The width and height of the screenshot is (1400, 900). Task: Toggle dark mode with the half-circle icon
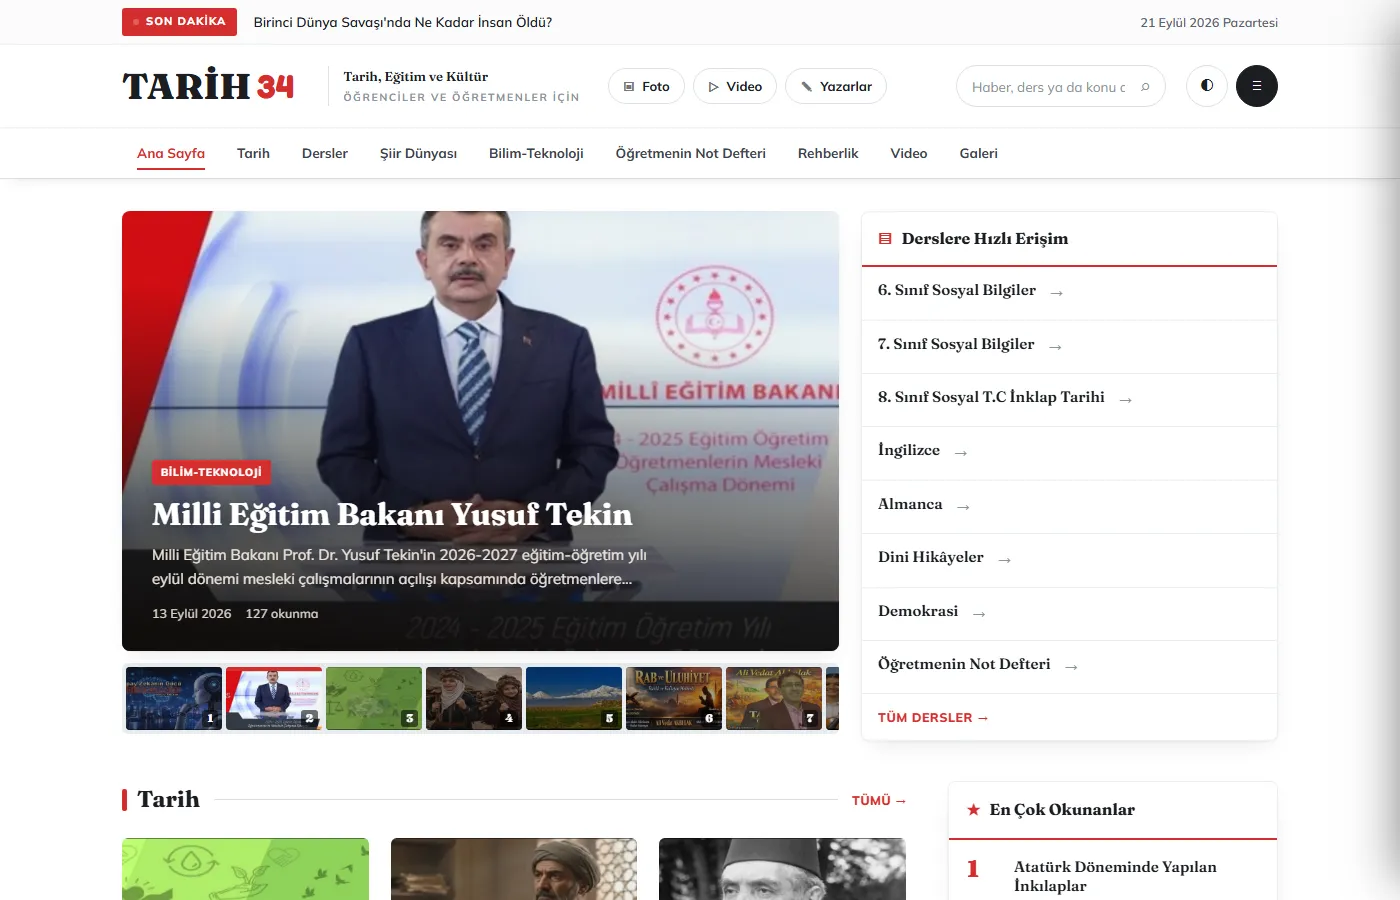coord(1207,86)
